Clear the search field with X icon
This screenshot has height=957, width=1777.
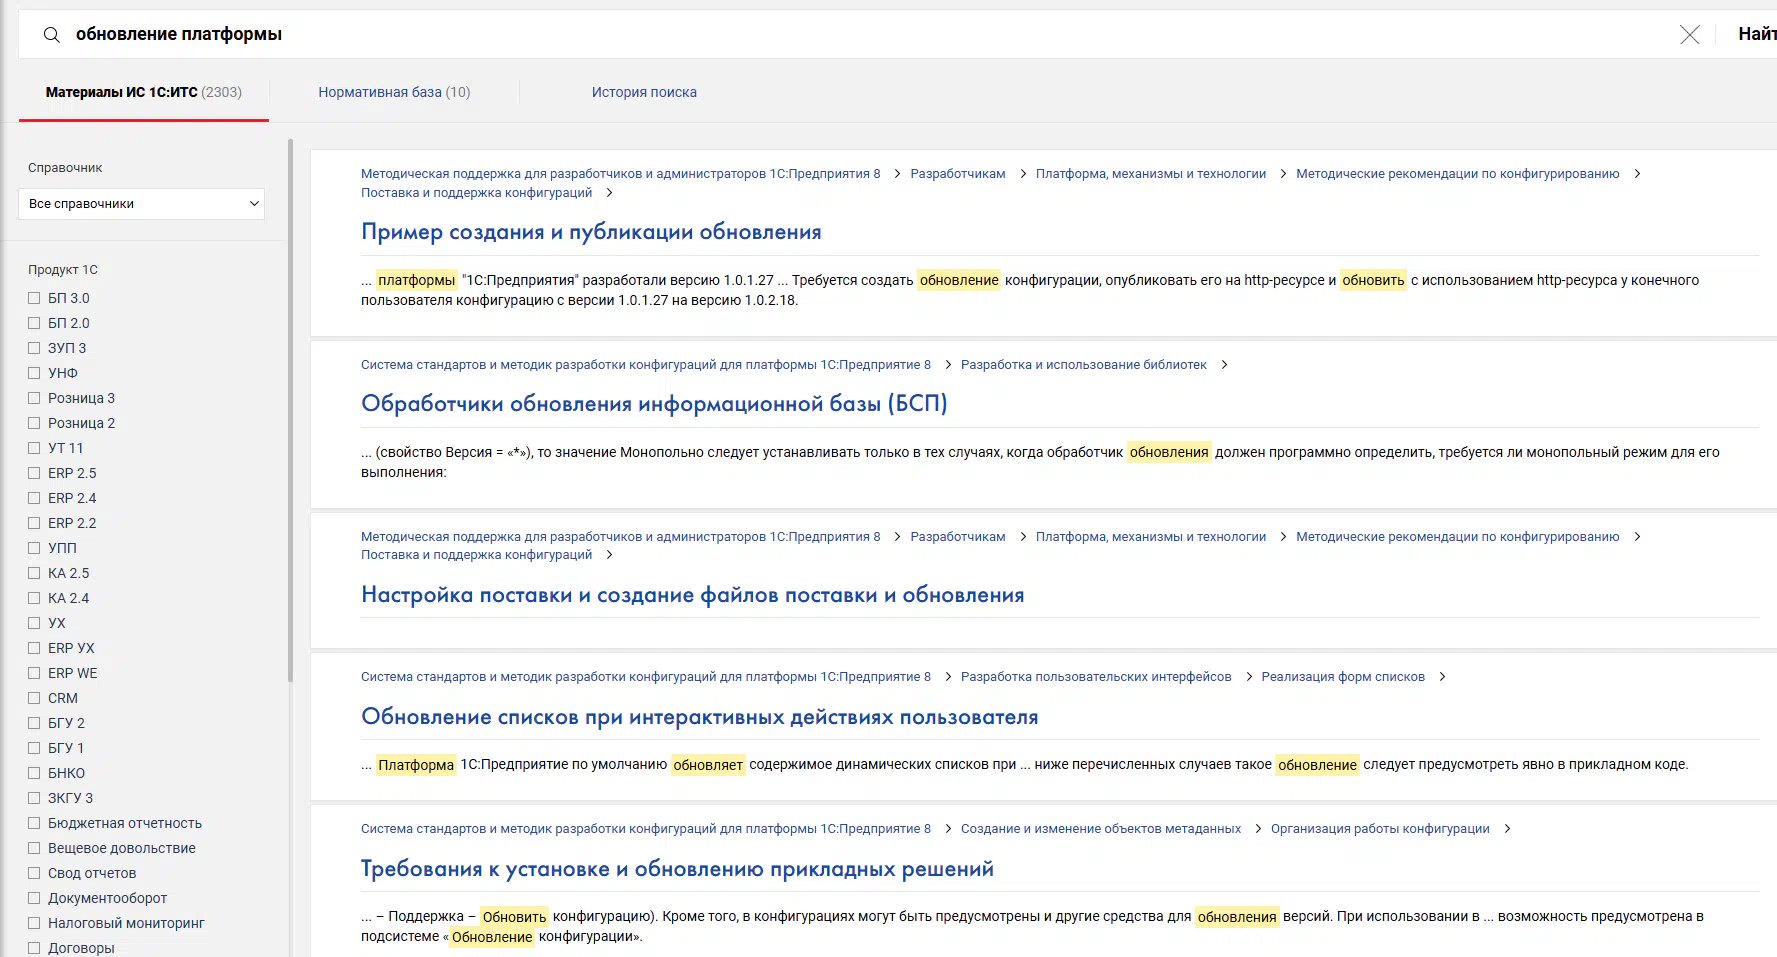(1689, 35)
